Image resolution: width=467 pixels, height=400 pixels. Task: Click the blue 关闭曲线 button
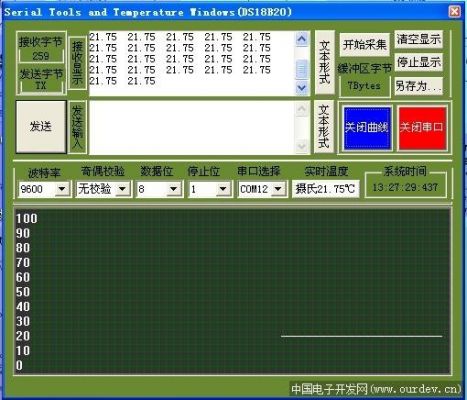pos(367,127)
